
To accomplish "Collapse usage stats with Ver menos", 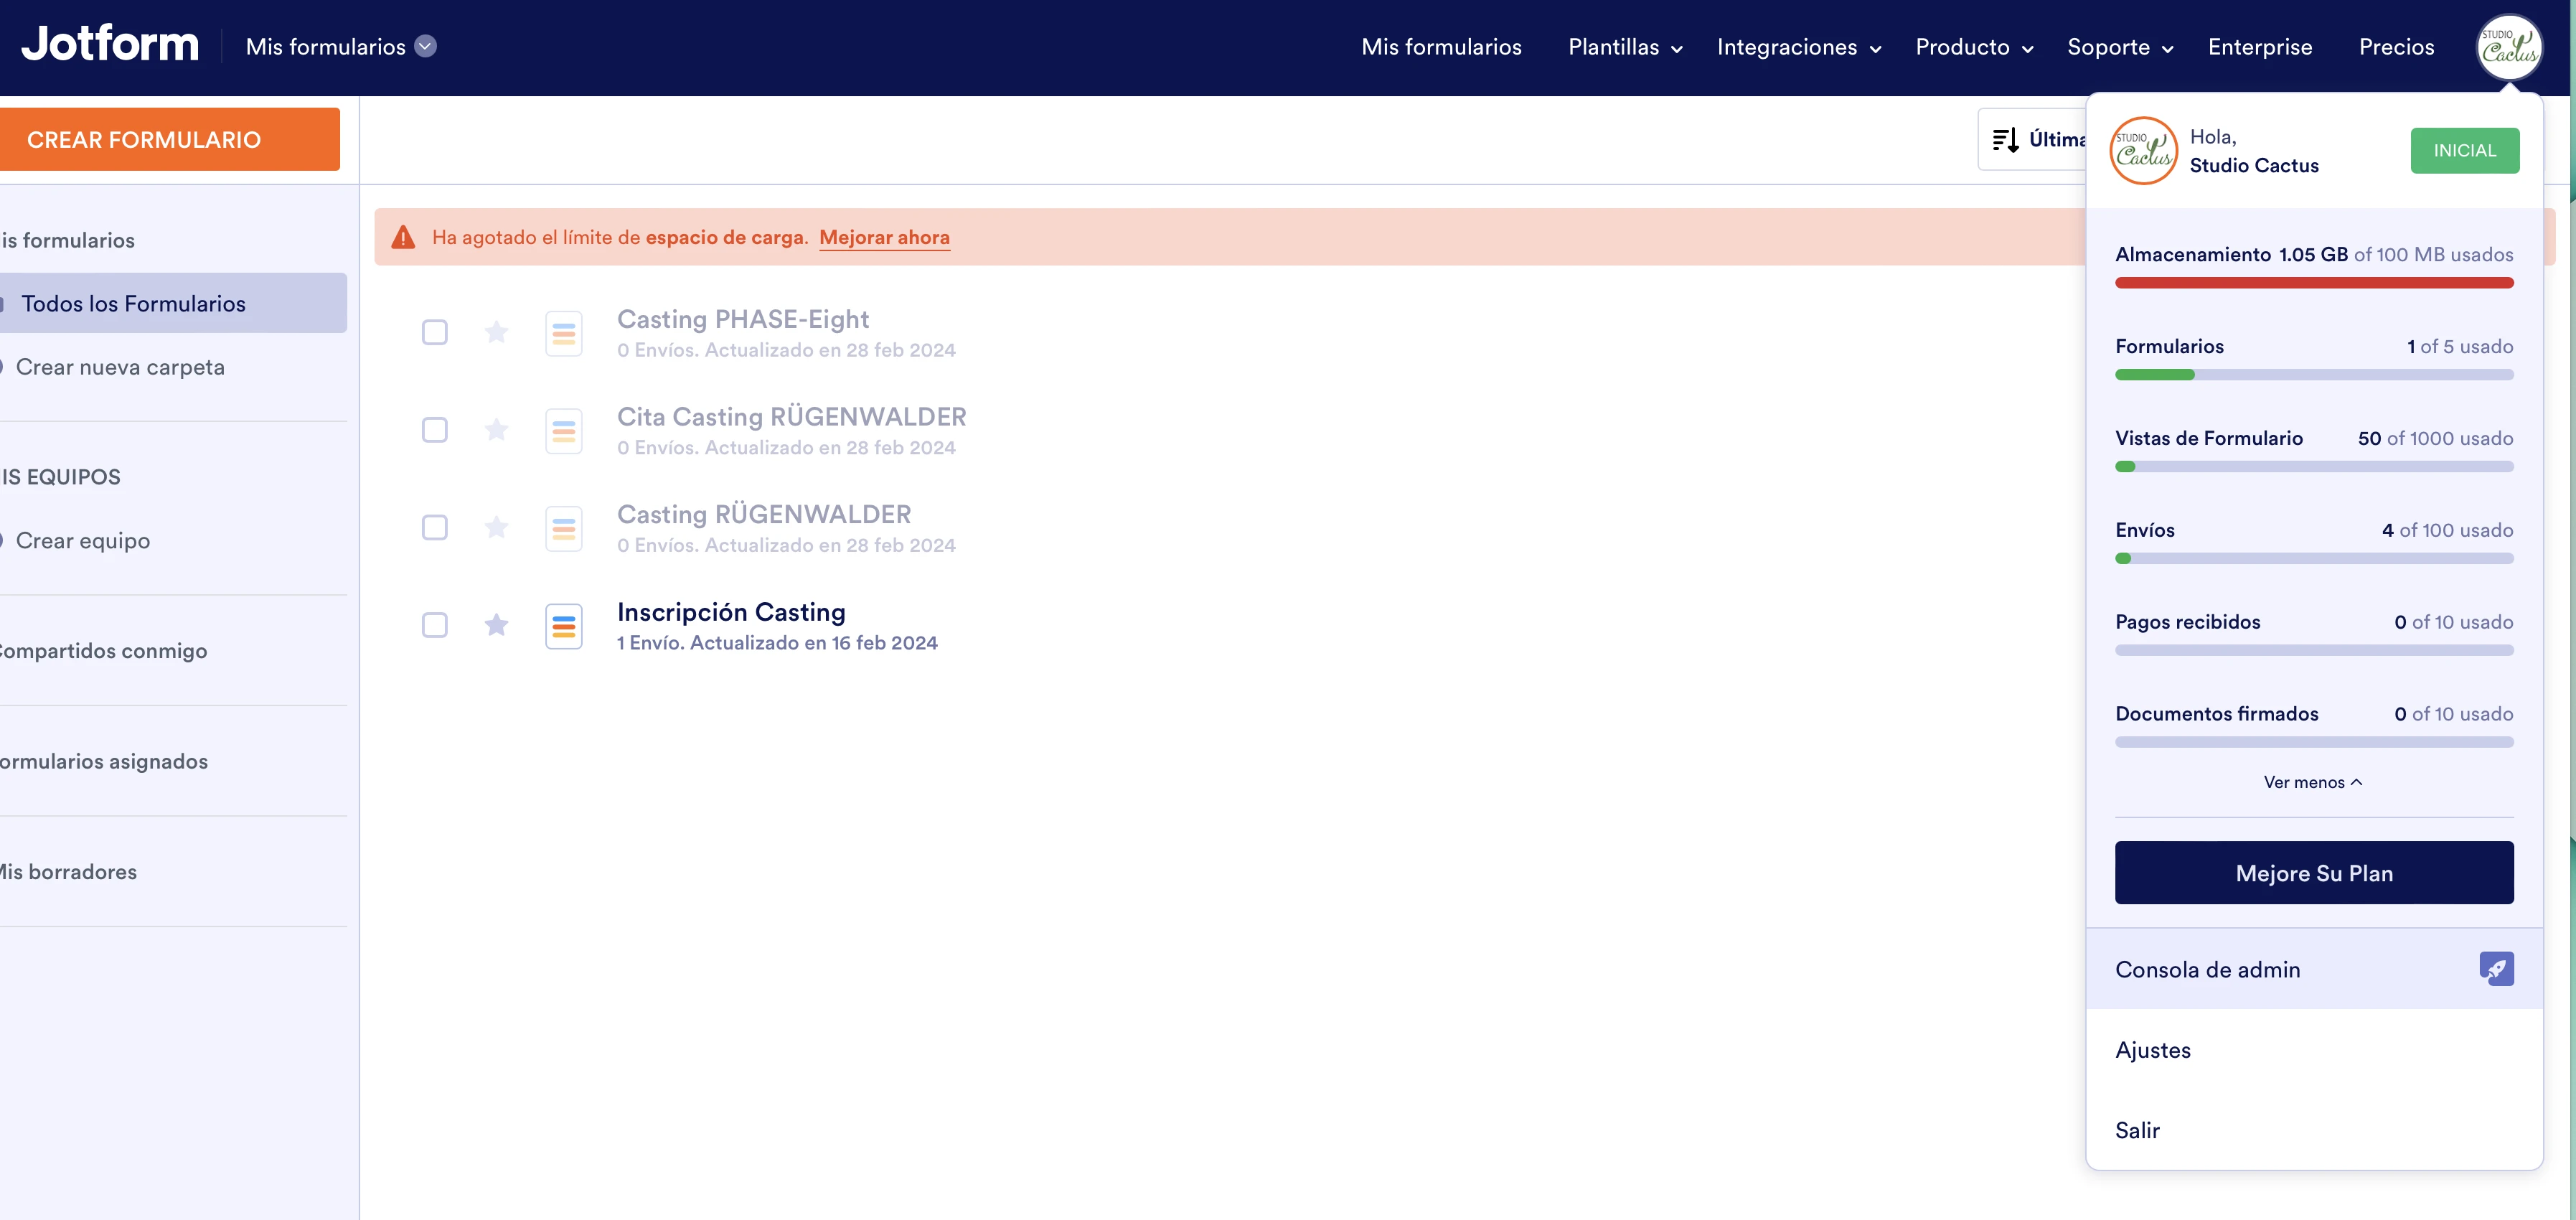I will pos(2313,782).
